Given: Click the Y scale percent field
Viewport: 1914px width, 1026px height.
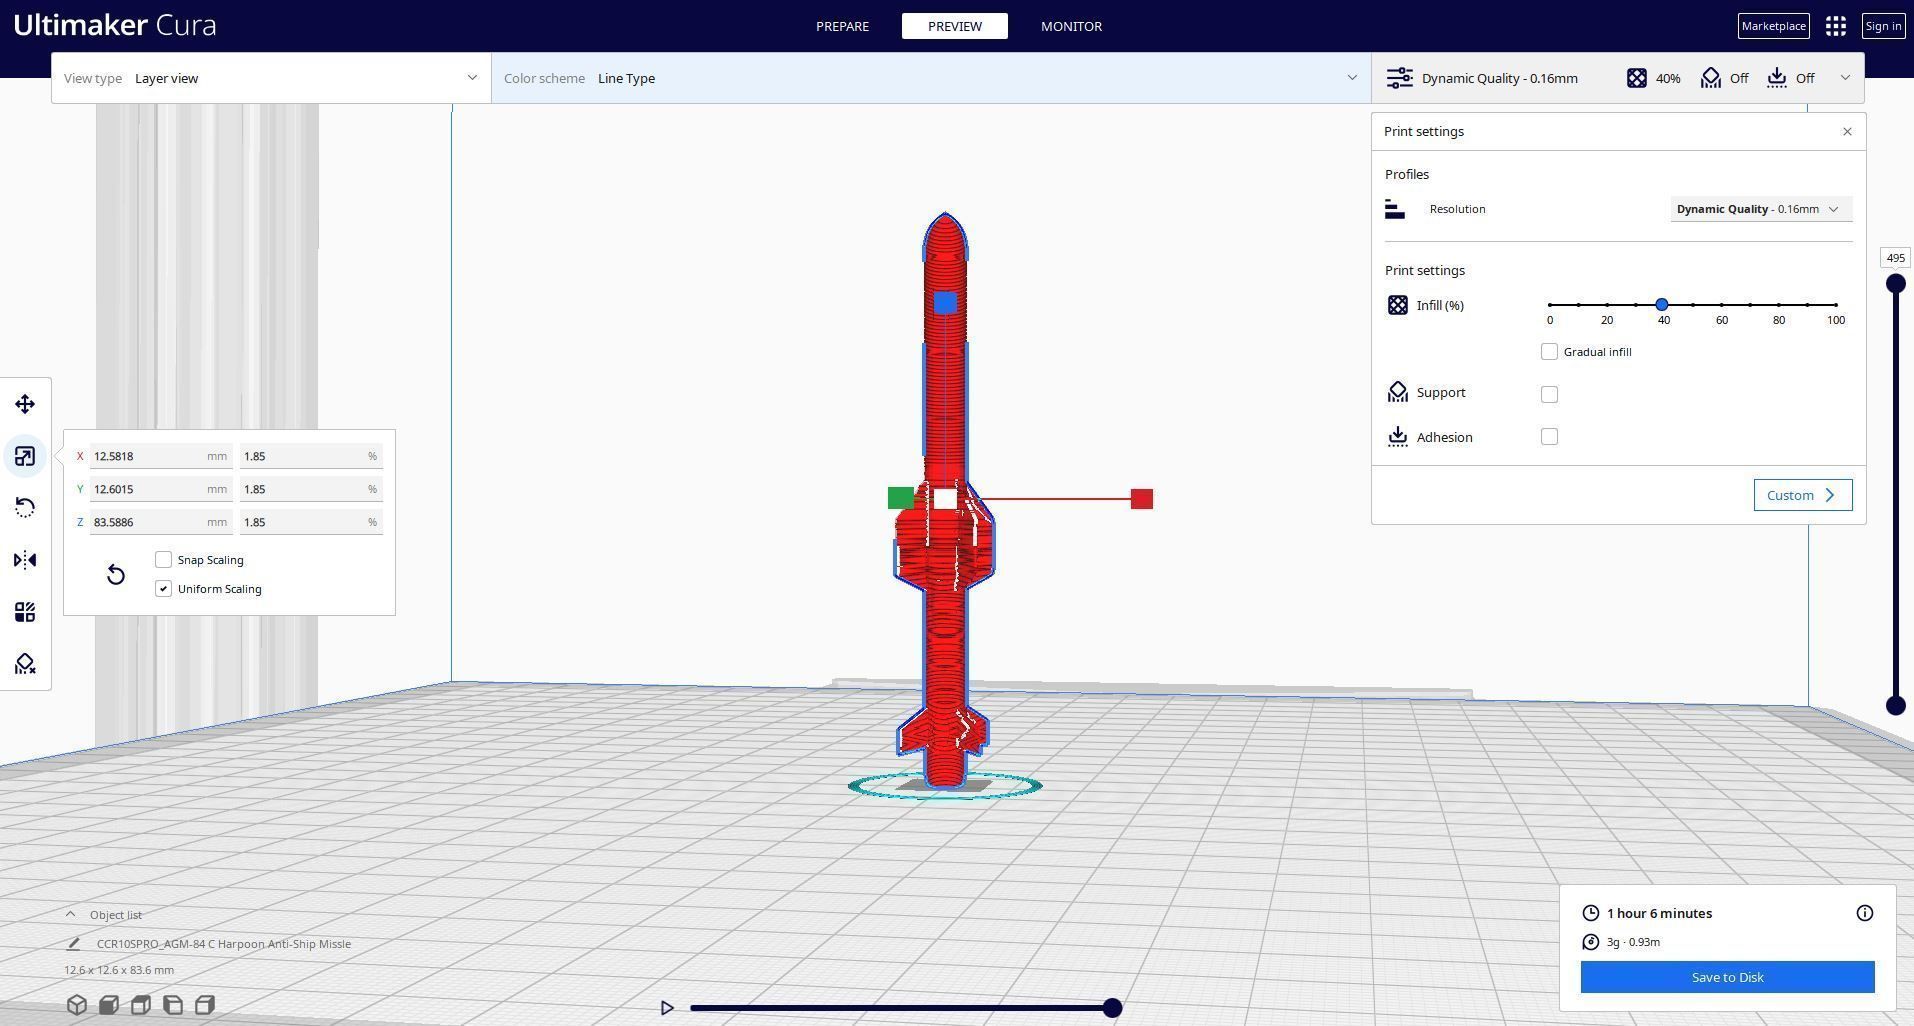Looking at the screenshot, I should coord(311,489).
